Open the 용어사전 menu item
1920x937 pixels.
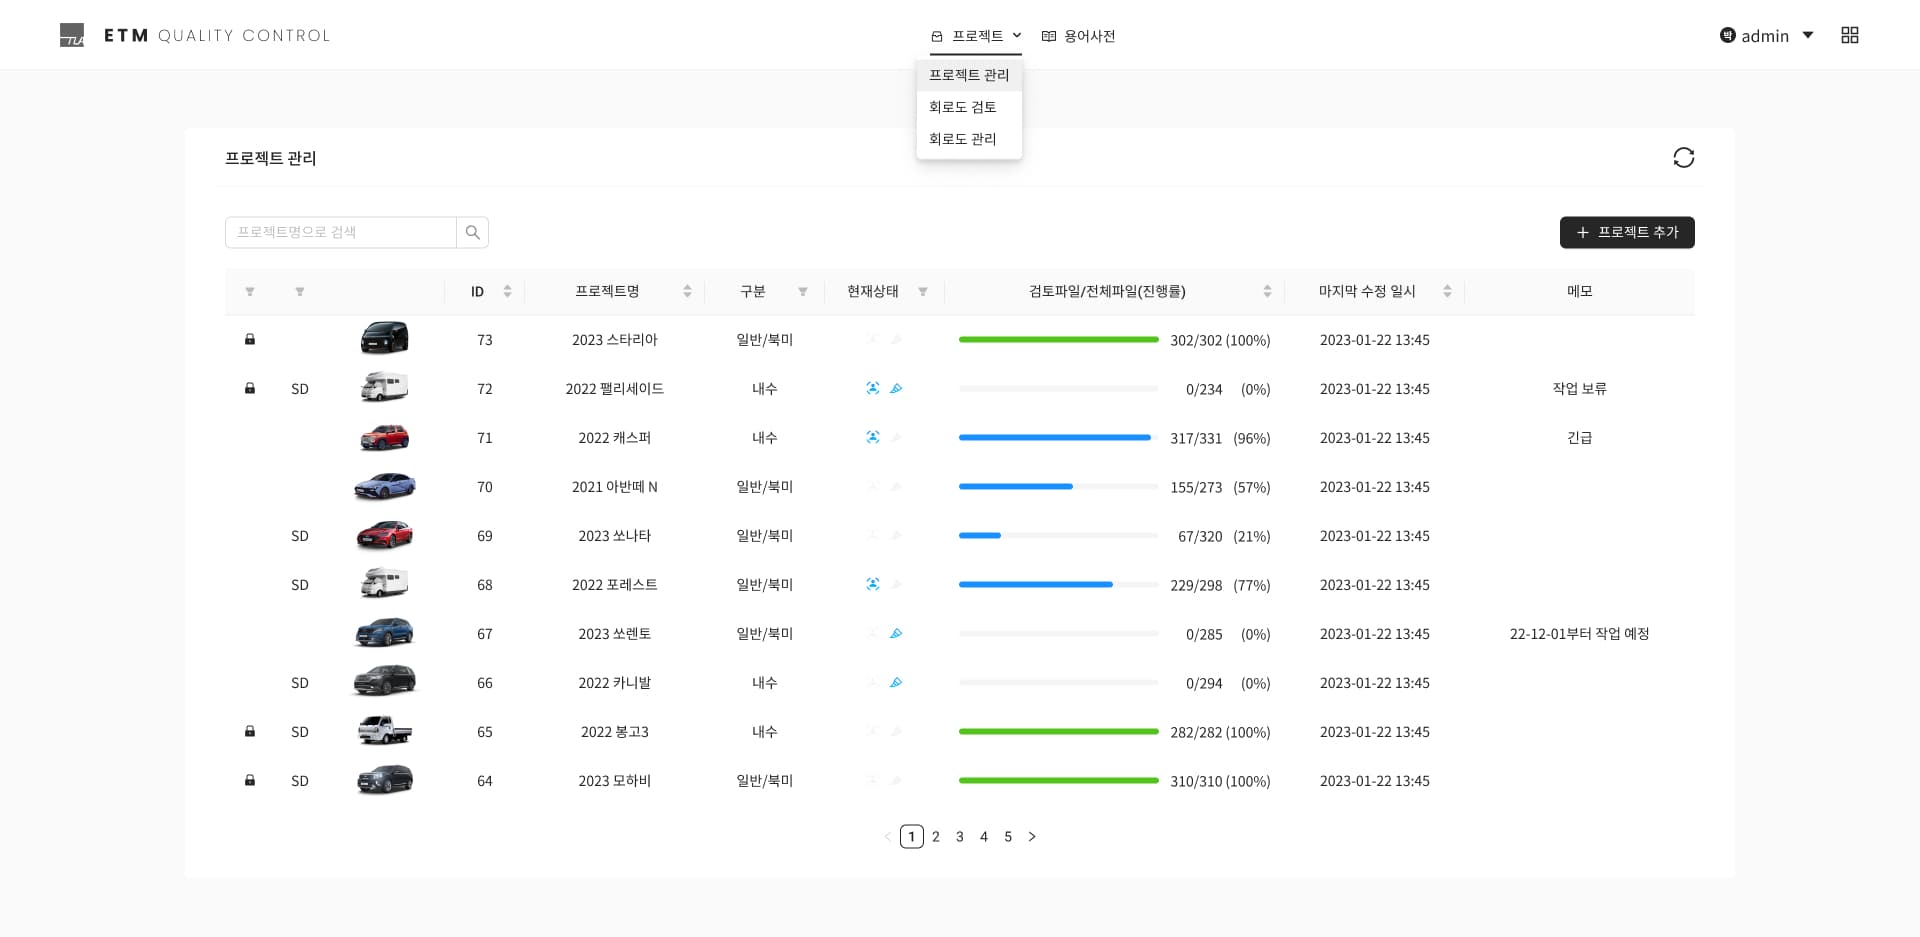pos(1078,36)
